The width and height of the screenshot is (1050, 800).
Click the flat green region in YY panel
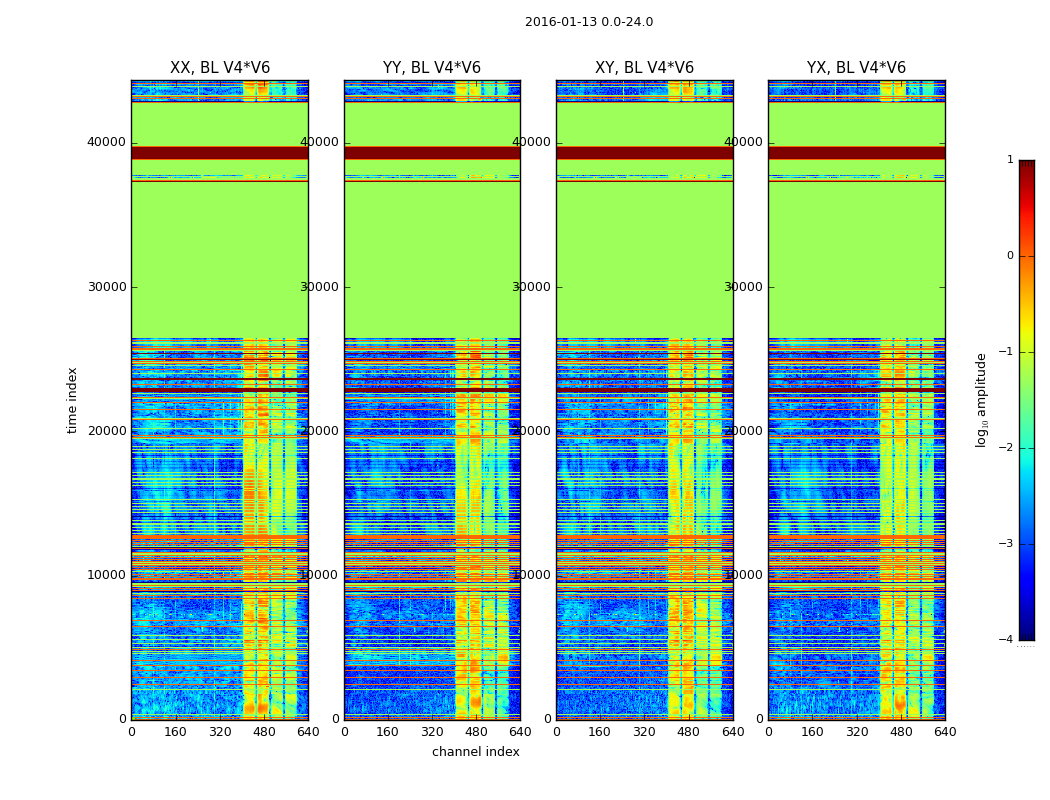pos(432,260)
